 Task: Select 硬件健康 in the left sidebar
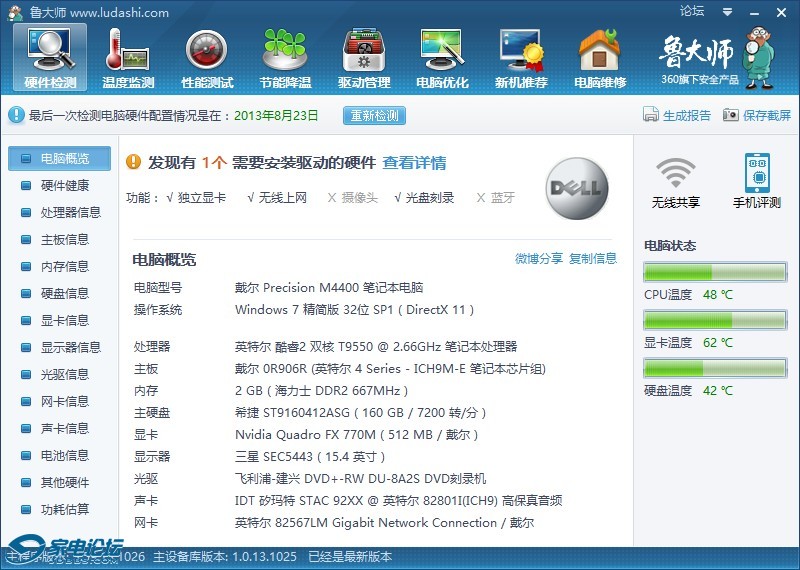pos(64,185)
